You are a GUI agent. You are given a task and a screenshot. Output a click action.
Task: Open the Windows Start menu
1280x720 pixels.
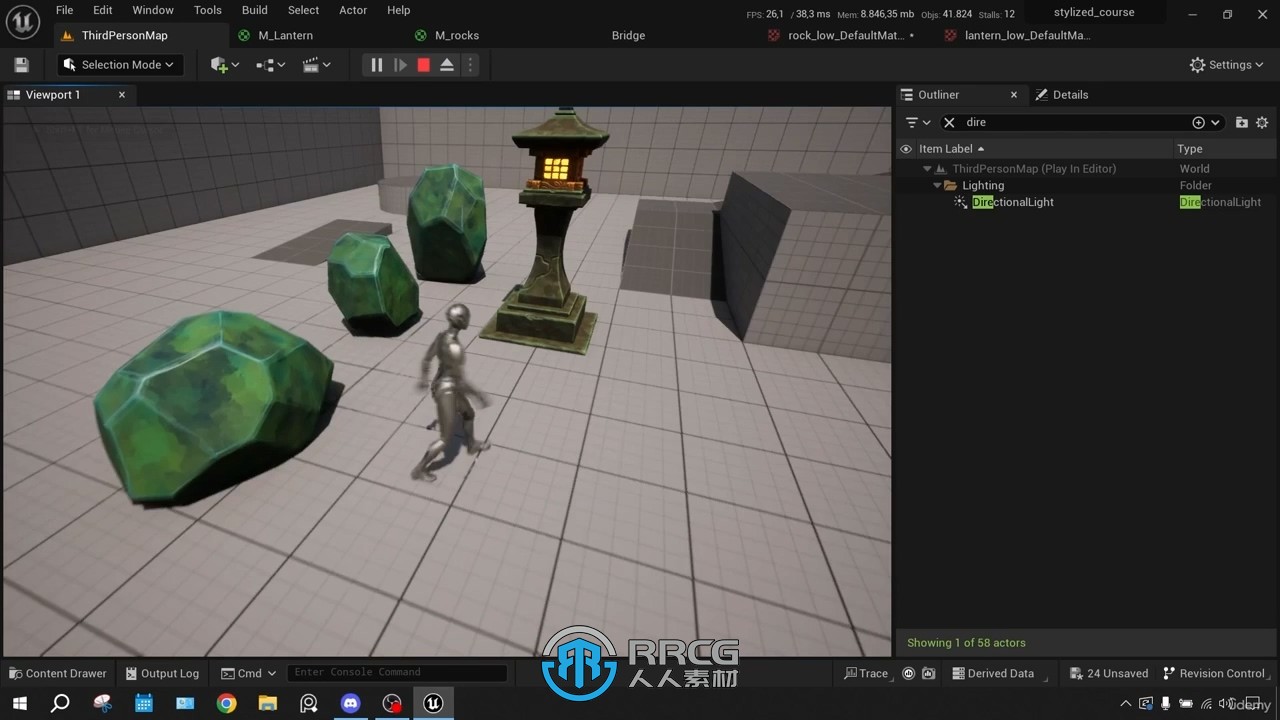(x=19, y=704)
